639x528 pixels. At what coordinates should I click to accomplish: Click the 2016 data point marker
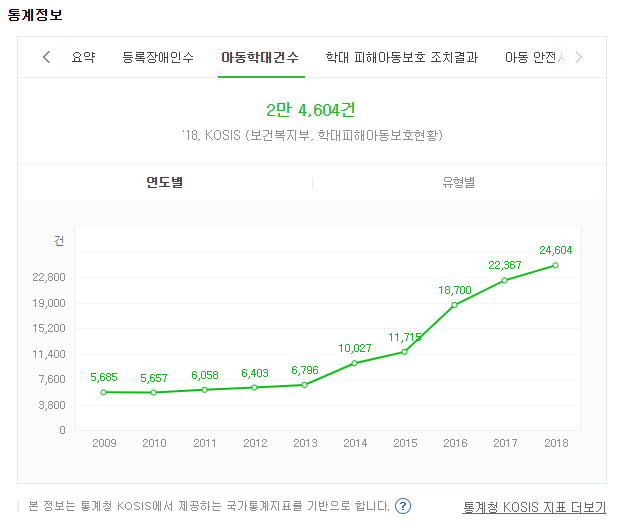455,305
